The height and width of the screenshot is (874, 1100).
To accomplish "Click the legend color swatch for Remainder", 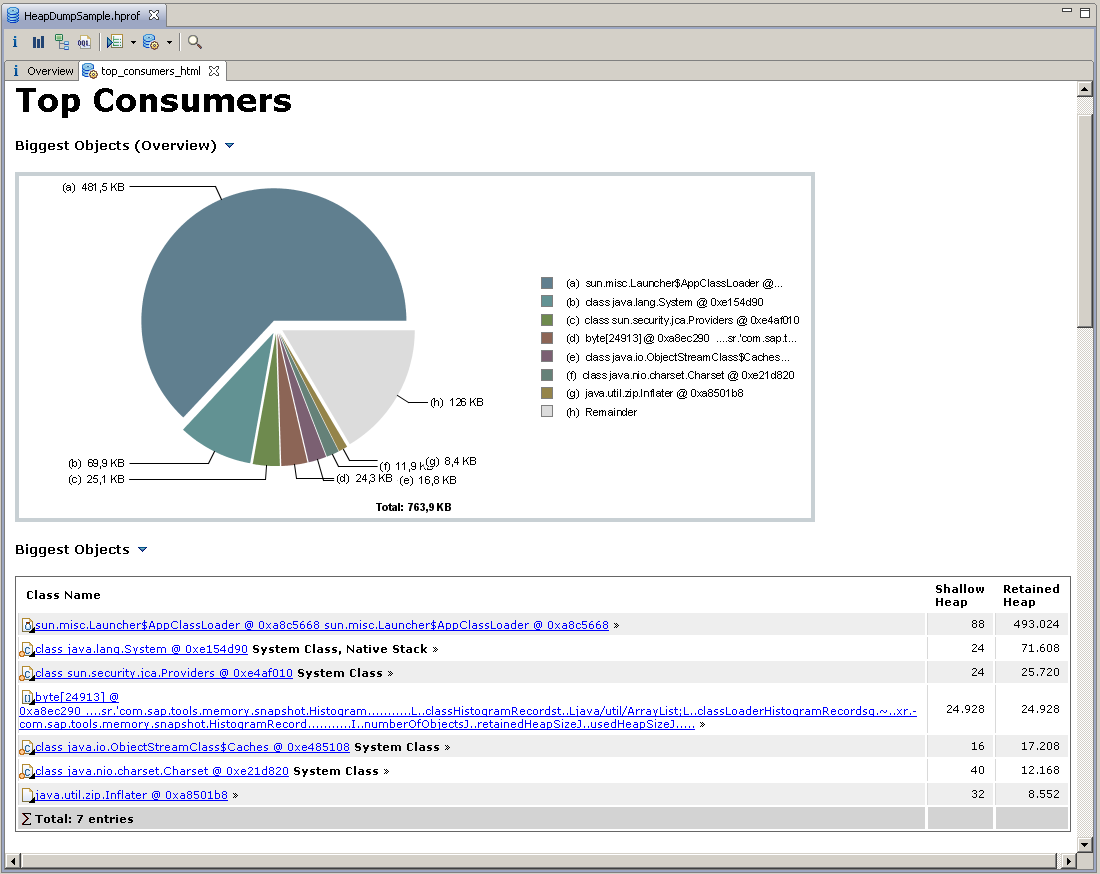I will pos(546,412).
